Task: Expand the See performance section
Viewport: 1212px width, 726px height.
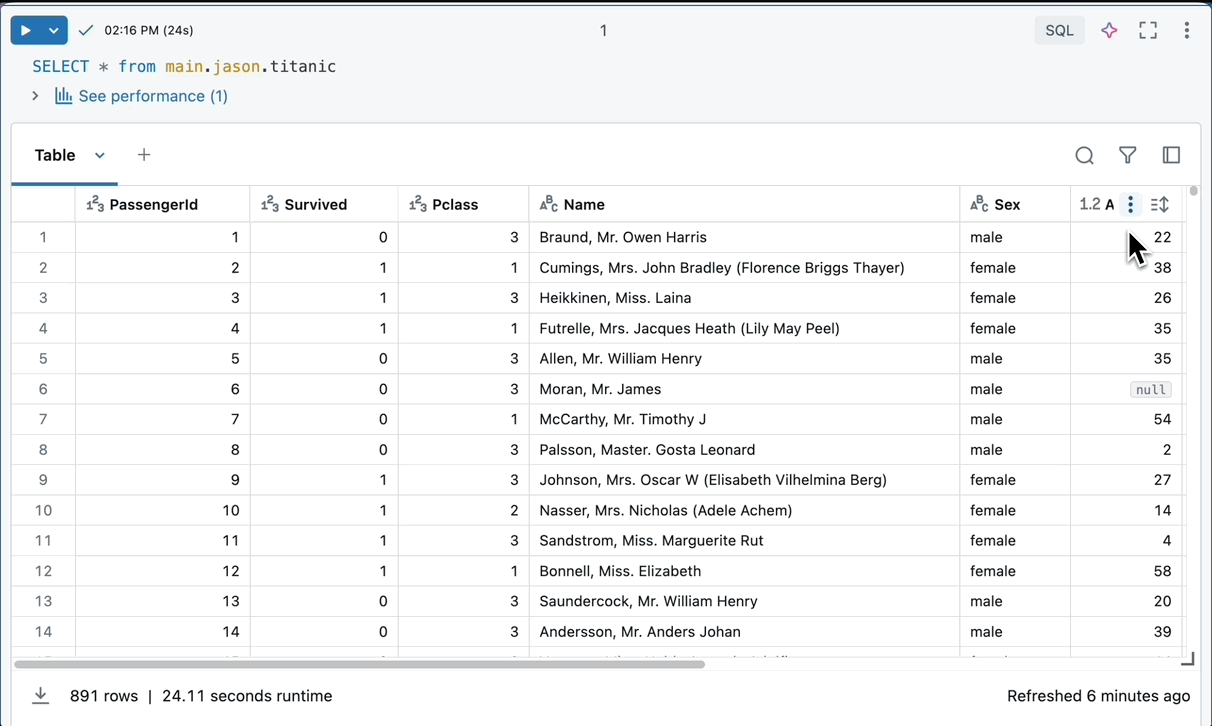Action: 35,96
